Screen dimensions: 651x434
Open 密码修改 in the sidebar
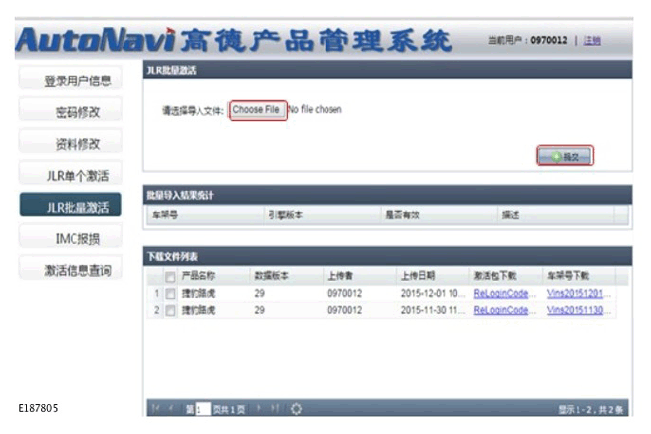(71, 110)
